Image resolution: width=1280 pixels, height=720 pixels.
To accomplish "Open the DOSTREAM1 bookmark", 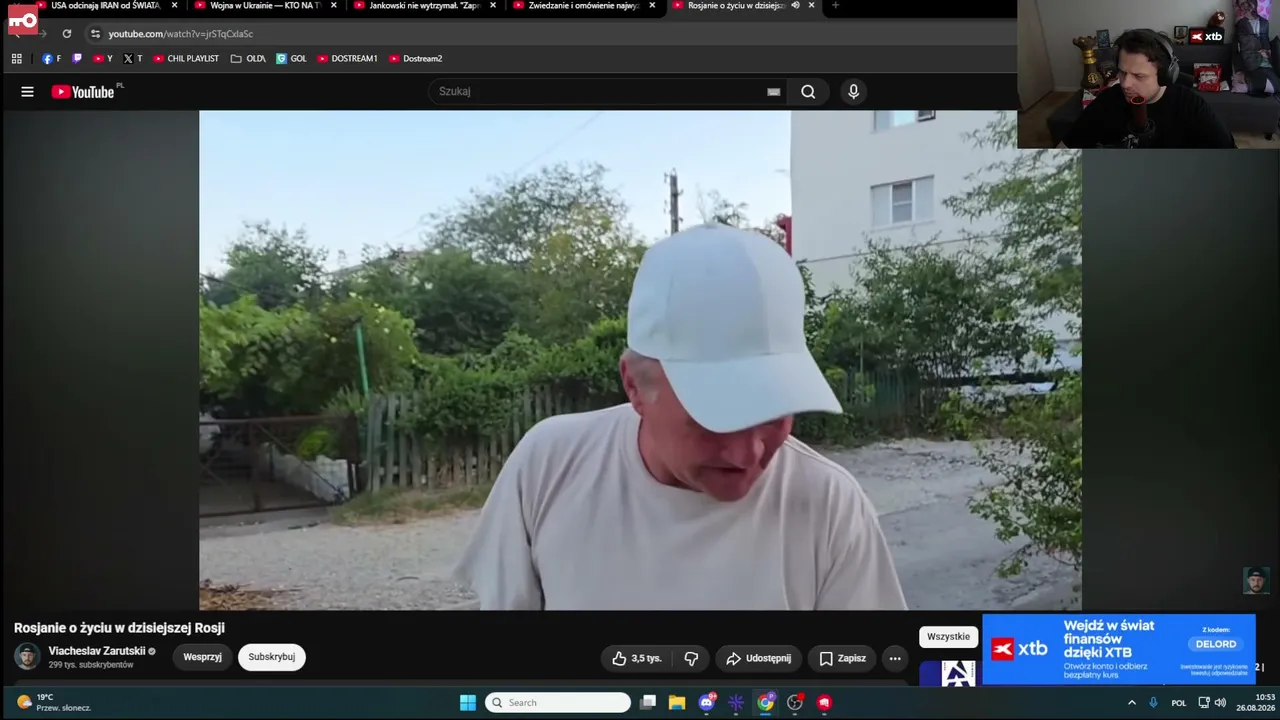I will click(x=347, y=59).
